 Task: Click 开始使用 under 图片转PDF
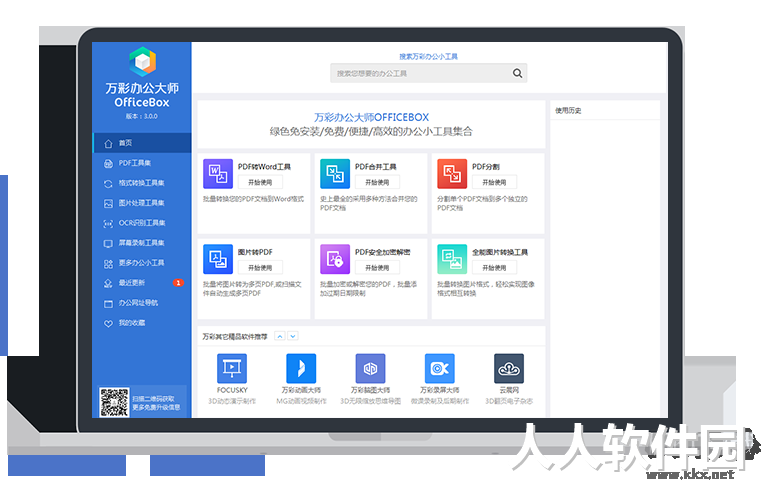[x=260, y=268]
